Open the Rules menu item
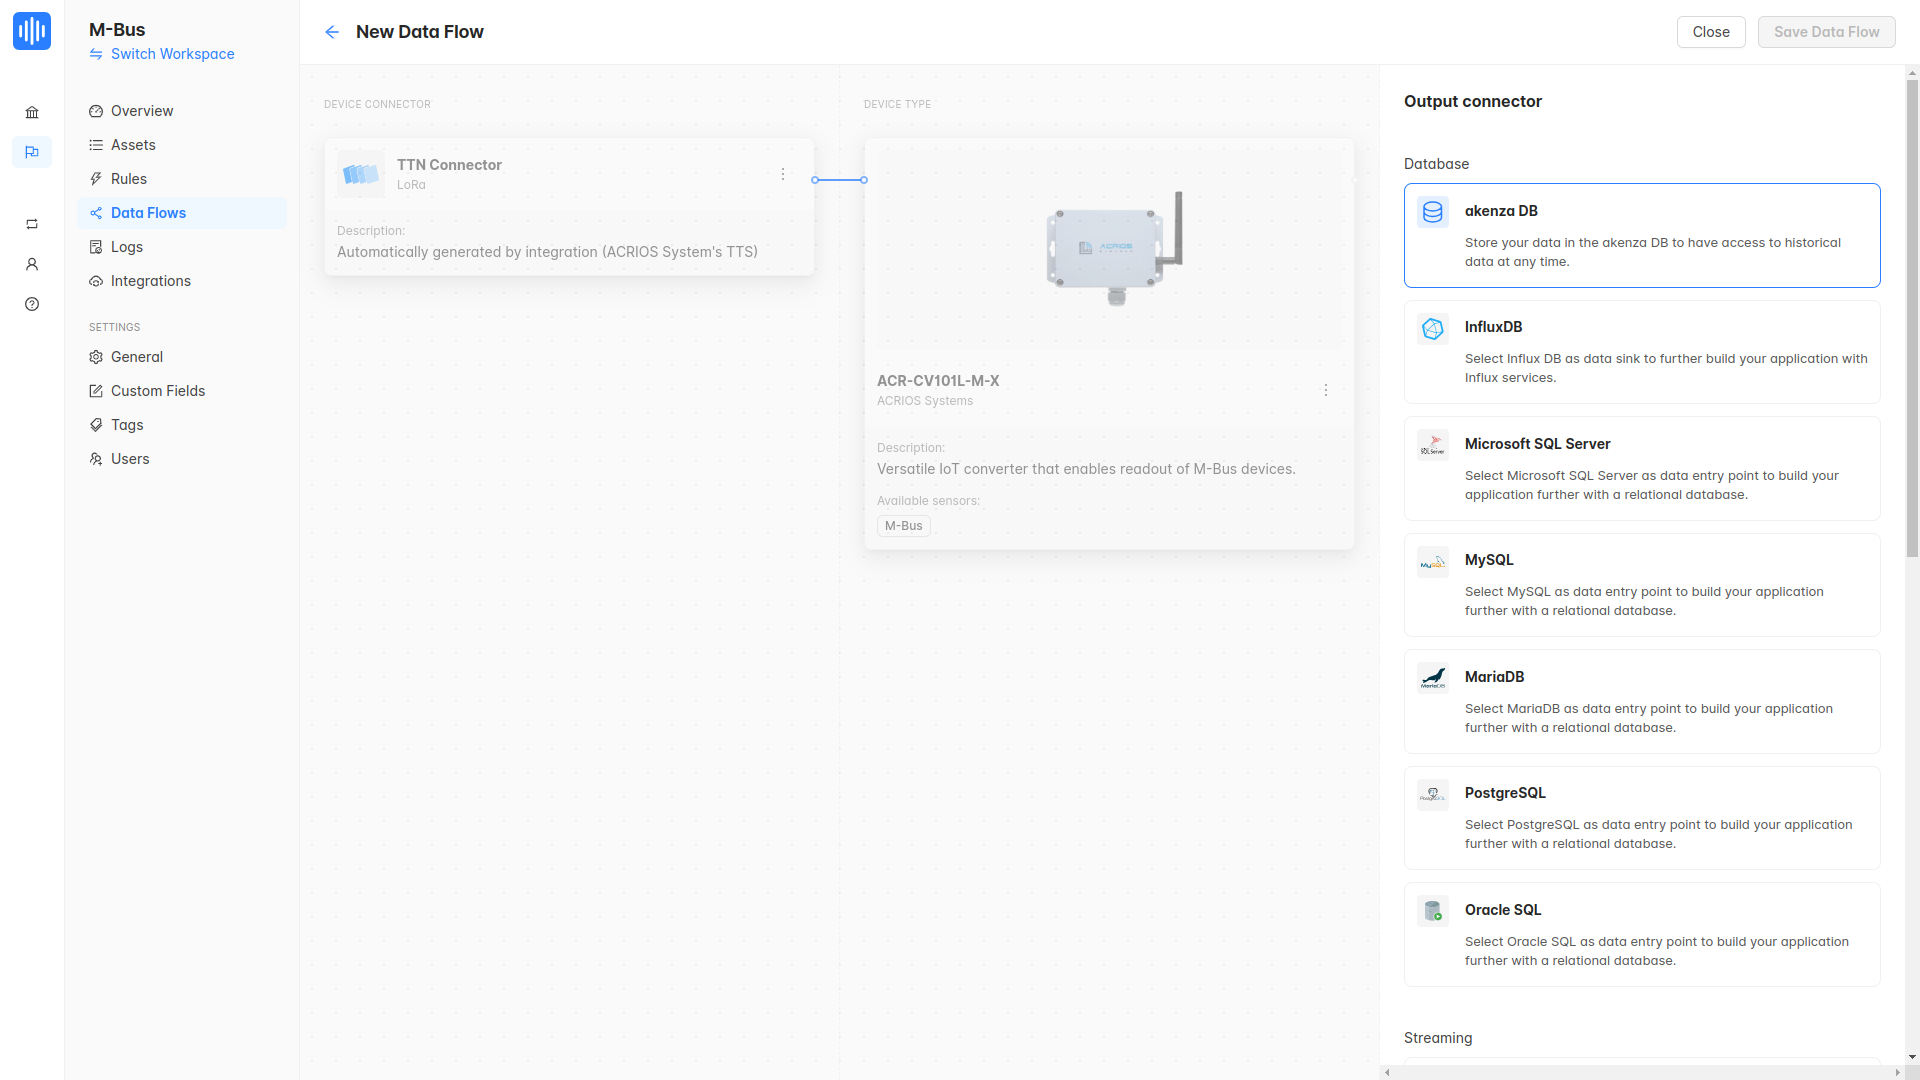The image size is (1920, 1080). (129, 179)
